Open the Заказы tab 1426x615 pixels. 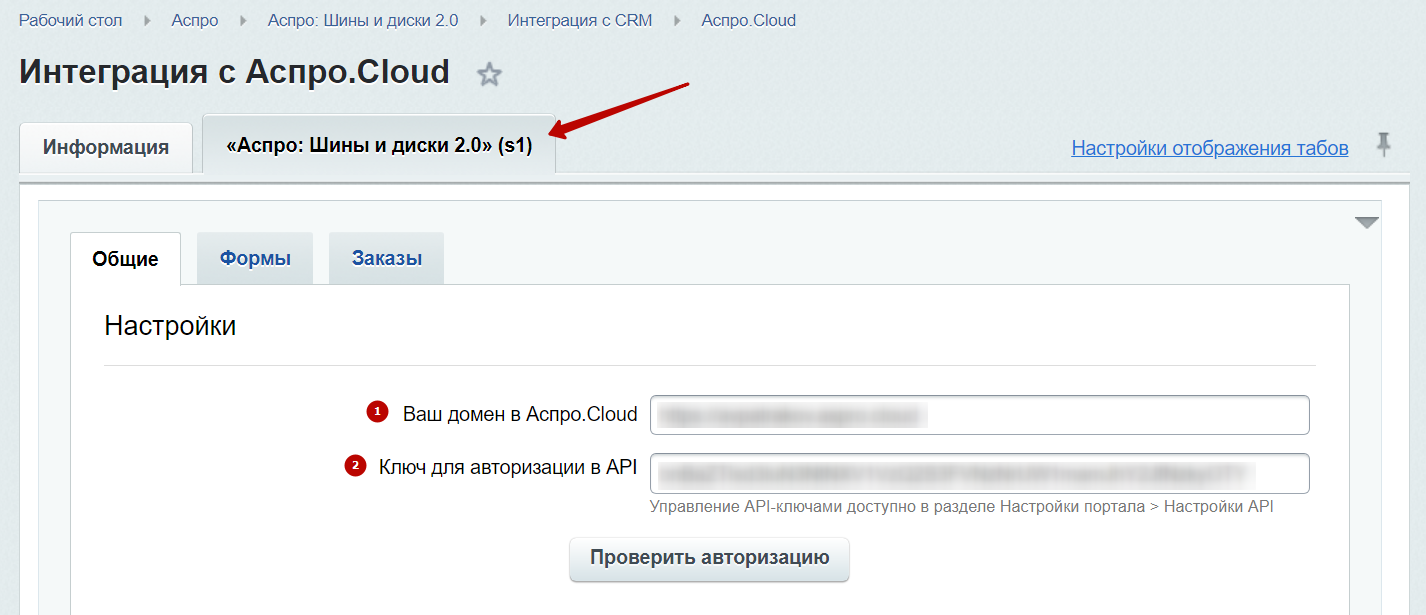pos(387,259)
